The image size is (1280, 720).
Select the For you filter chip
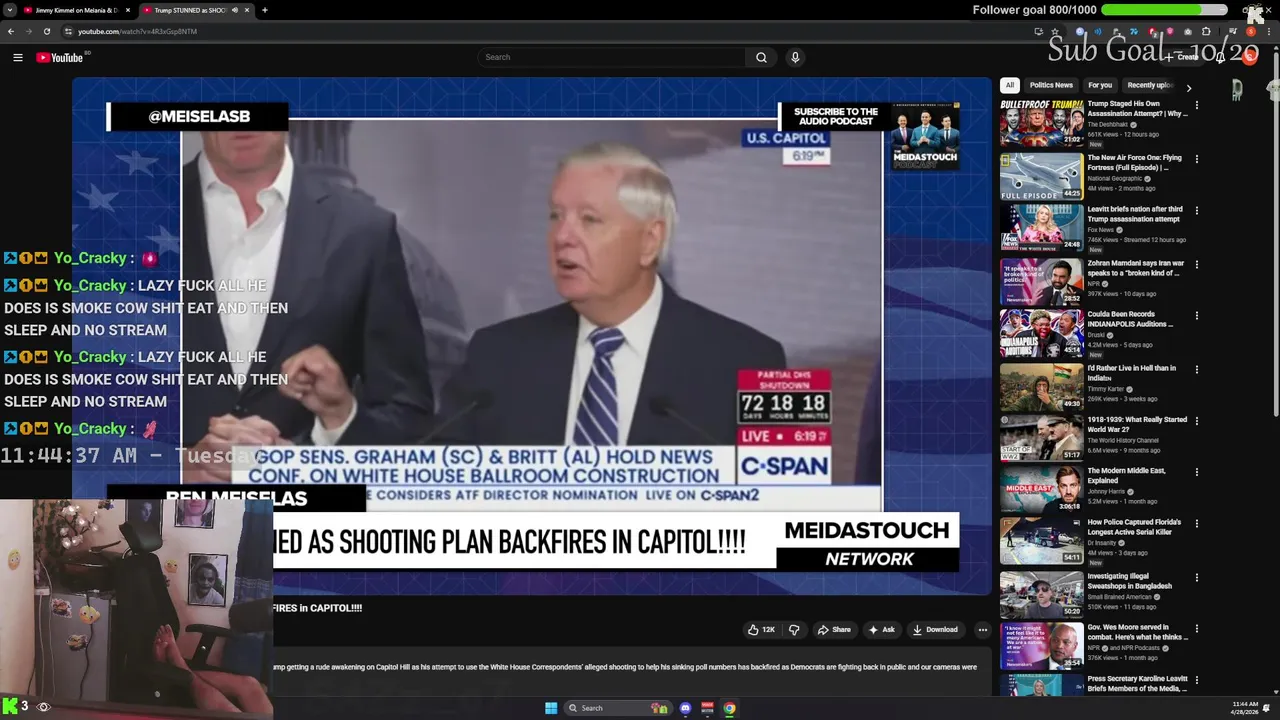[1100, 85]
